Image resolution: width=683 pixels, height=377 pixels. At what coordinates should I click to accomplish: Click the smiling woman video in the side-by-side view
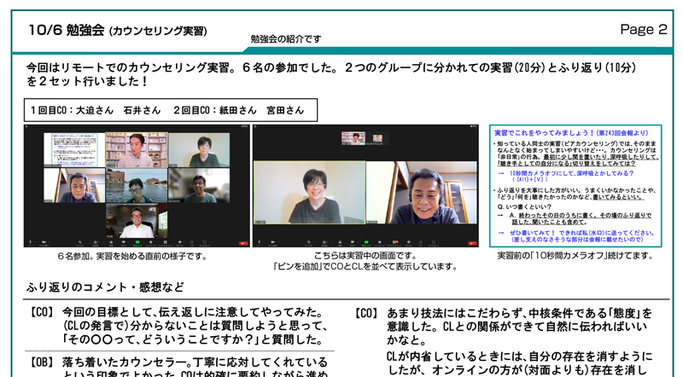tap(310, 192)
